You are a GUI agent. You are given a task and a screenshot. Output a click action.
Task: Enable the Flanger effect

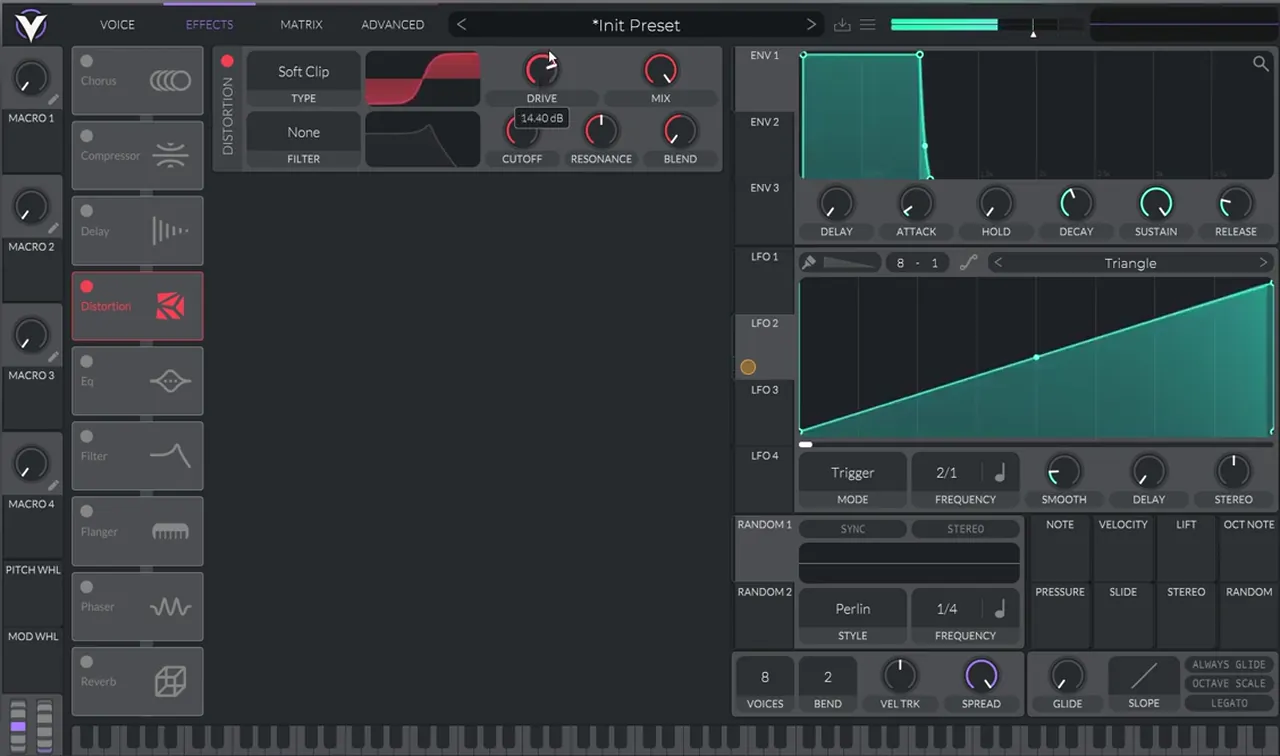click(x=87, y=512)
